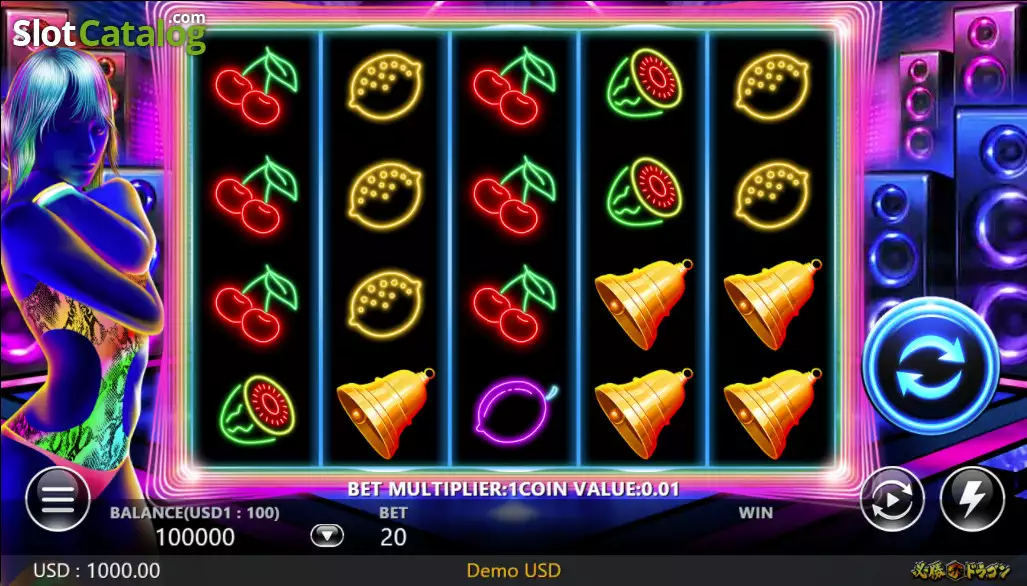
Task: Click the USD 1000.00 balance text
Action: tap(97, 571)
